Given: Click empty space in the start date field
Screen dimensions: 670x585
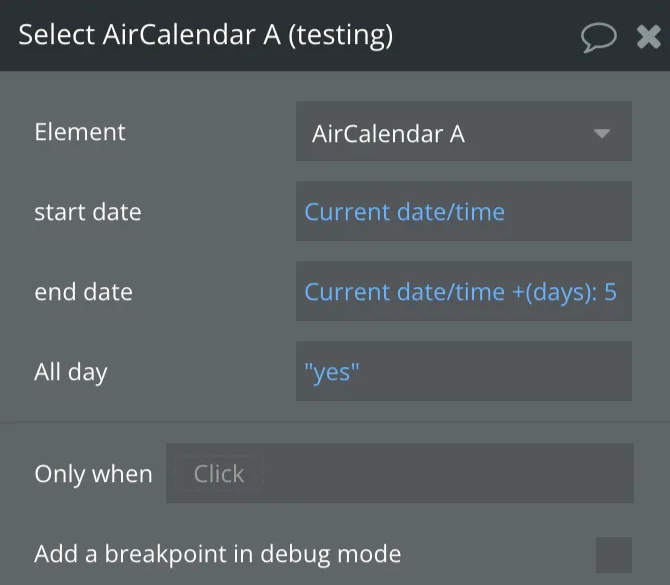Looking at the screenshot, I should click(x=570, y=212).
